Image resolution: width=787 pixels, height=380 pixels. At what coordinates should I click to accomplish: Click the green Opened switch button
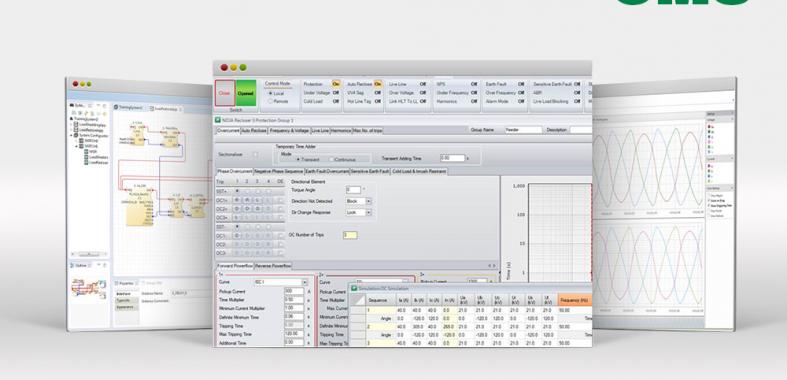[x=246, y=93]
